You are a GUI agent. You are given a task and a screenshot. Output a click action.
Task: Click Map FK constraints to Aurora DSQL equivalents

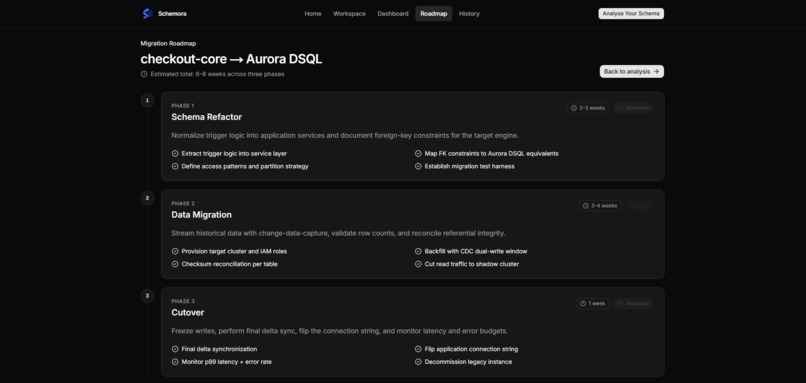[x=491, y=154]
